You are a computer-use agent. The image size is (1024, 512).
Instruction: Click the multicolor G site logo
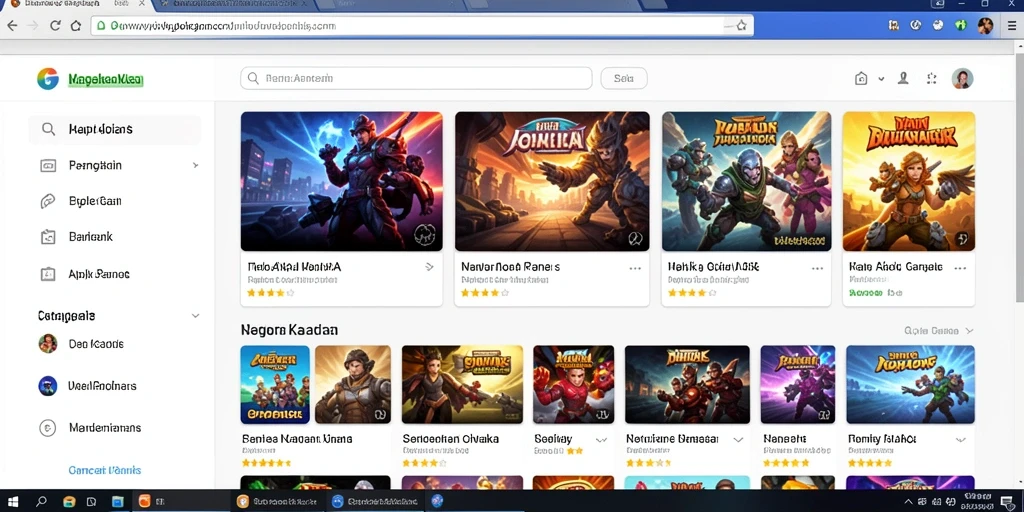(x=48, y=78)
